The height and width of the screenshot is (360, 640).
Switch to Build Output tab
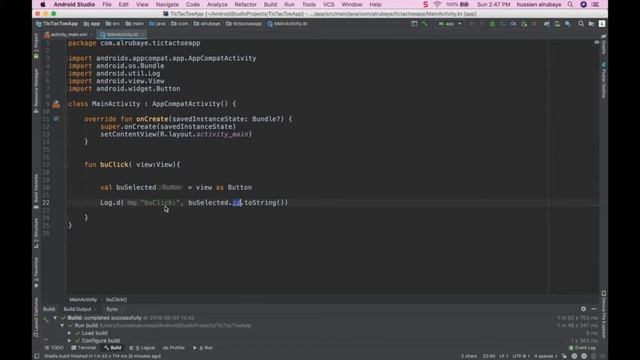point(78,309)
